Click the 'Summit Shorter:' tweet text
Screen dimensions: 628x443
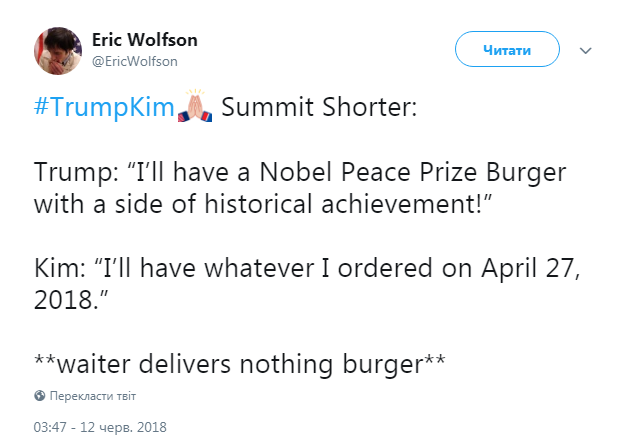(319, 107)
